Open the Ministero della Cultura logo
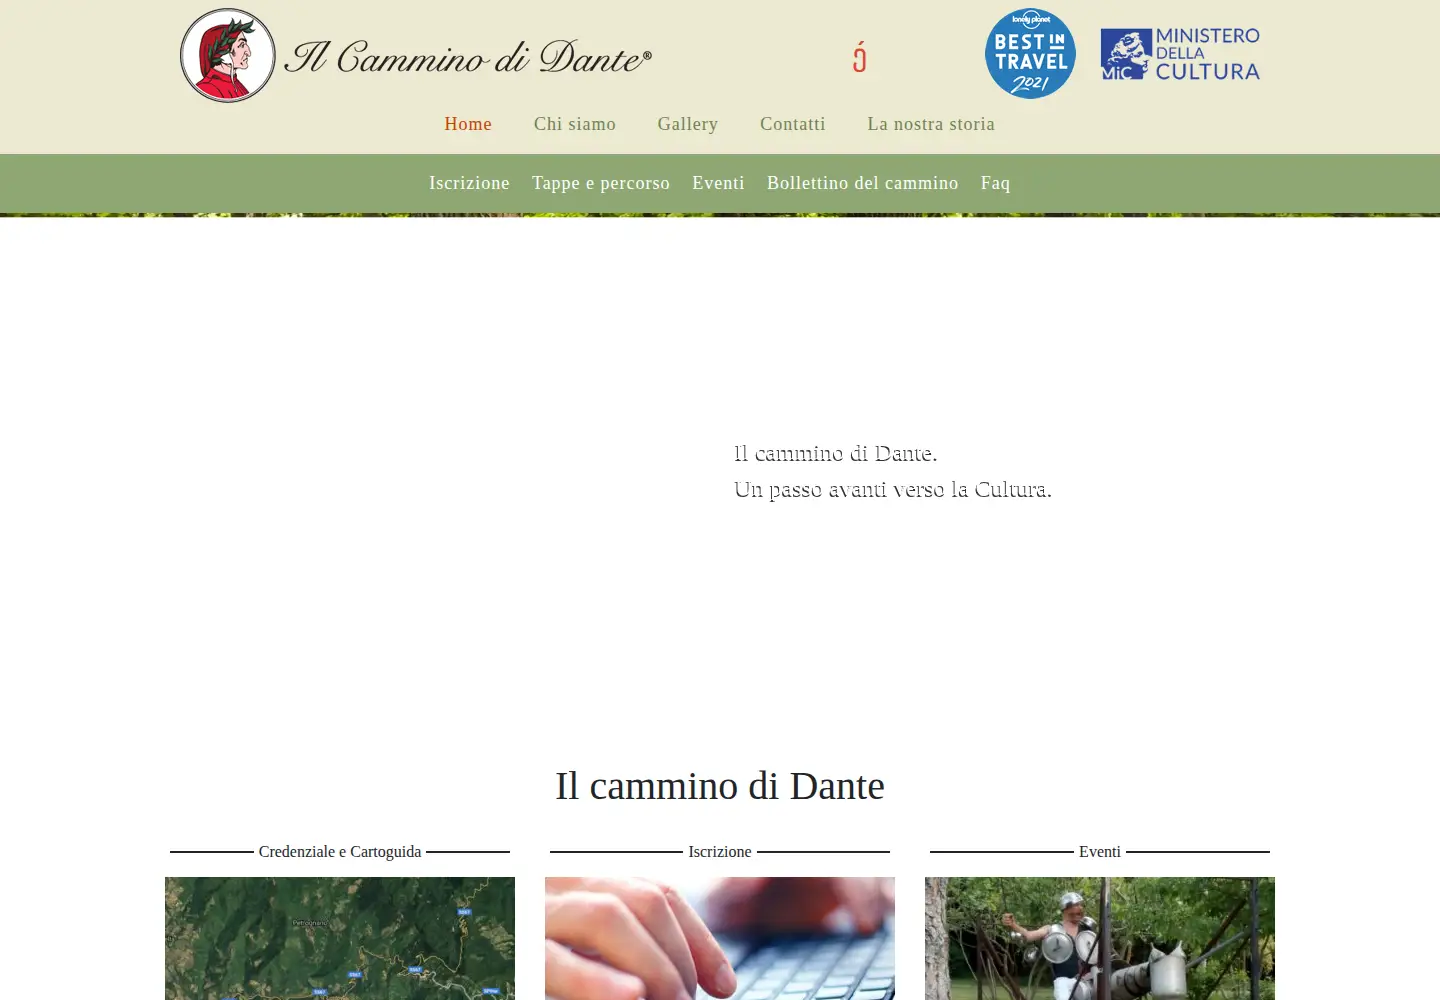This screenshot has width=1440, height=1000. click(x=1180, y=54)
